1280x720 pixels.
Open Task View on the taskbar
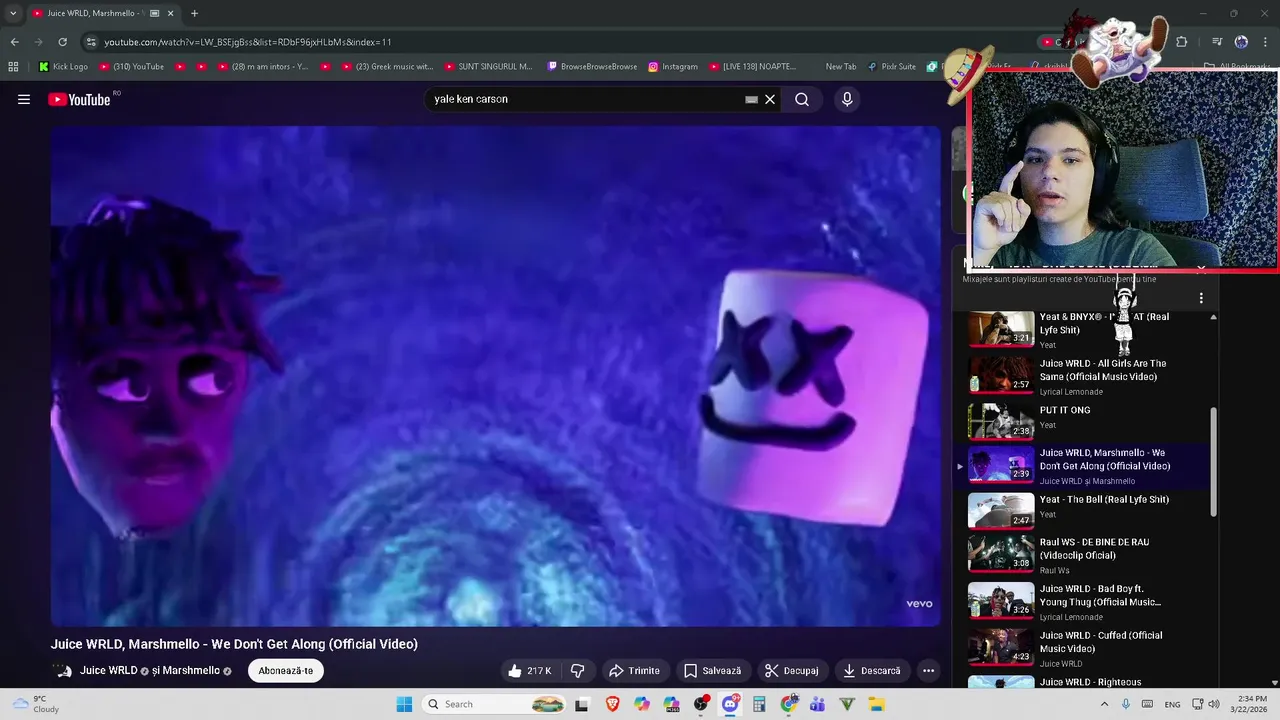click(x=582, y=704)
